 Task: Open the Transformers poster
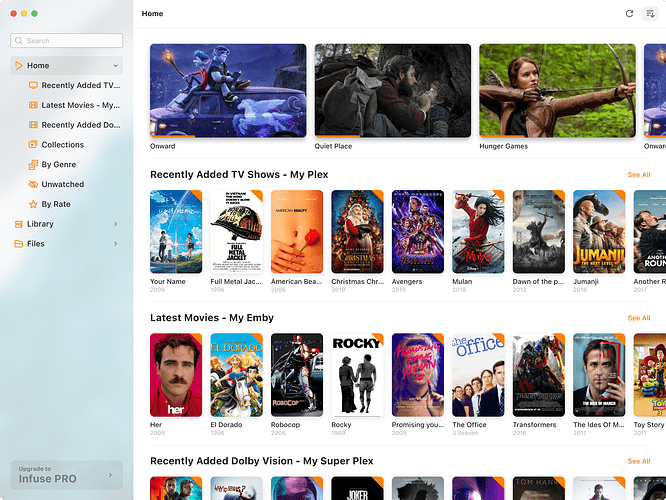(539, 375)
